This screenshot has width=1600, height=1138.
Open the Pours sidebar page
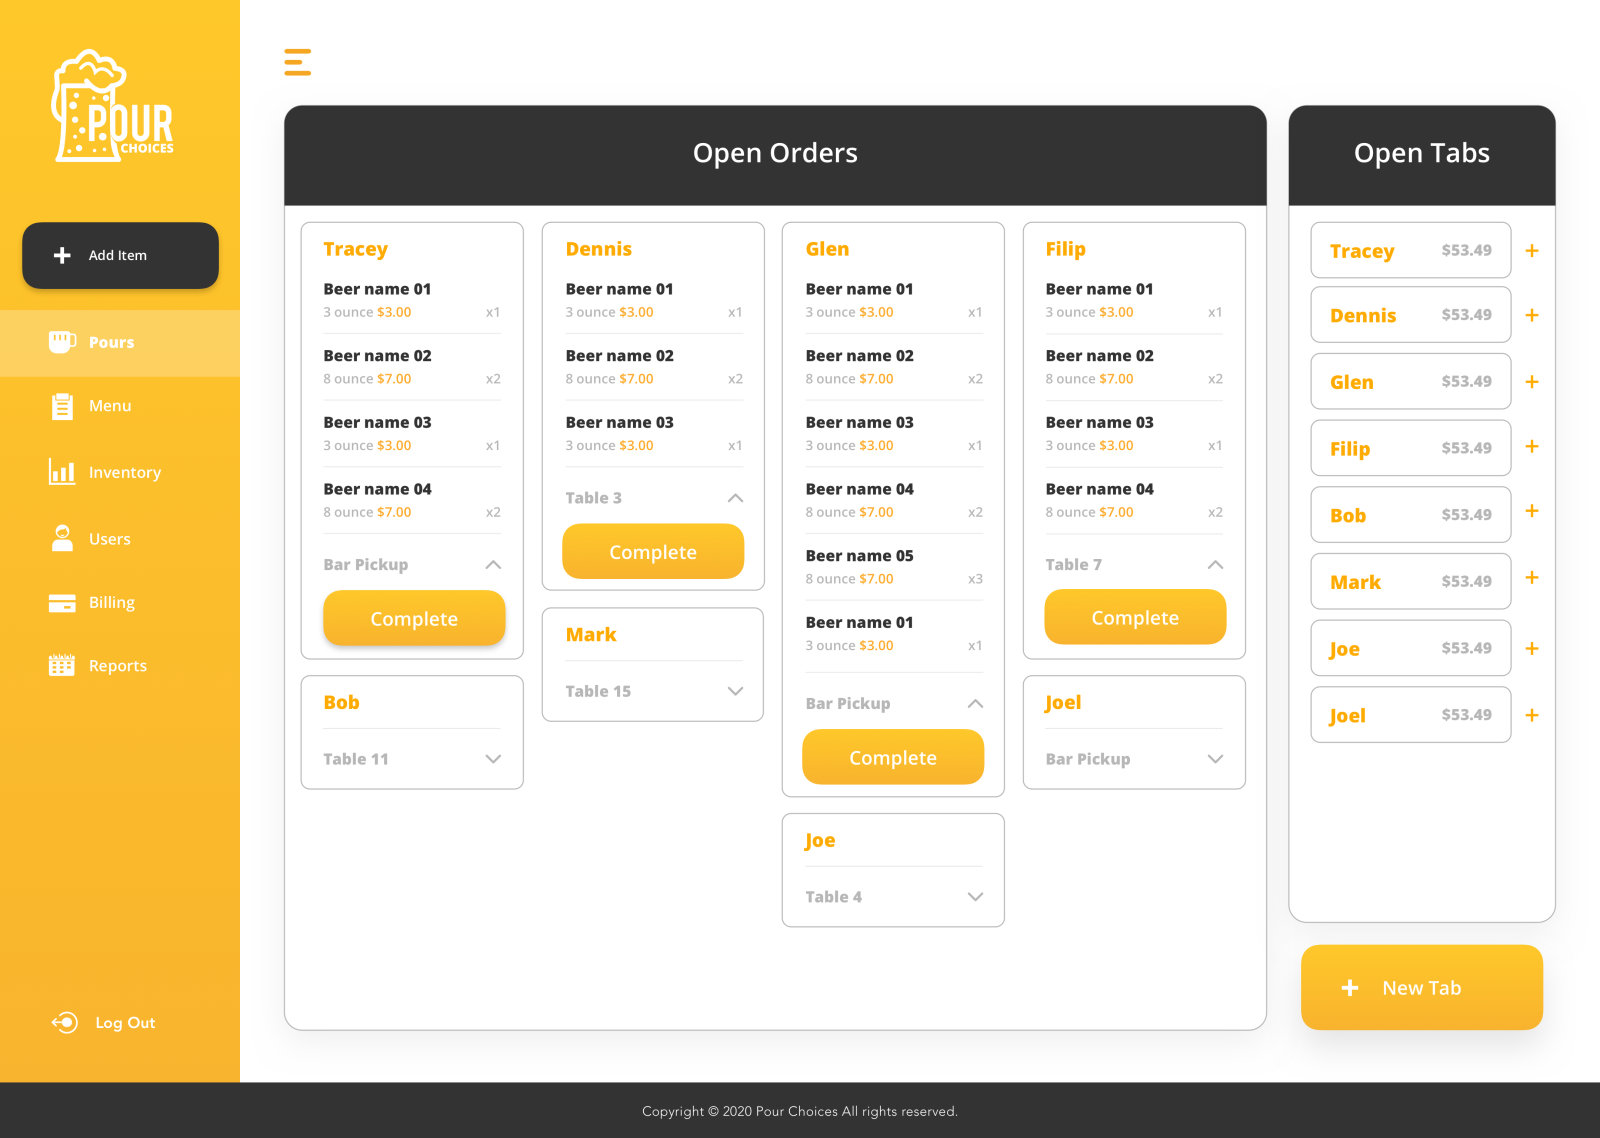point(120,343)
